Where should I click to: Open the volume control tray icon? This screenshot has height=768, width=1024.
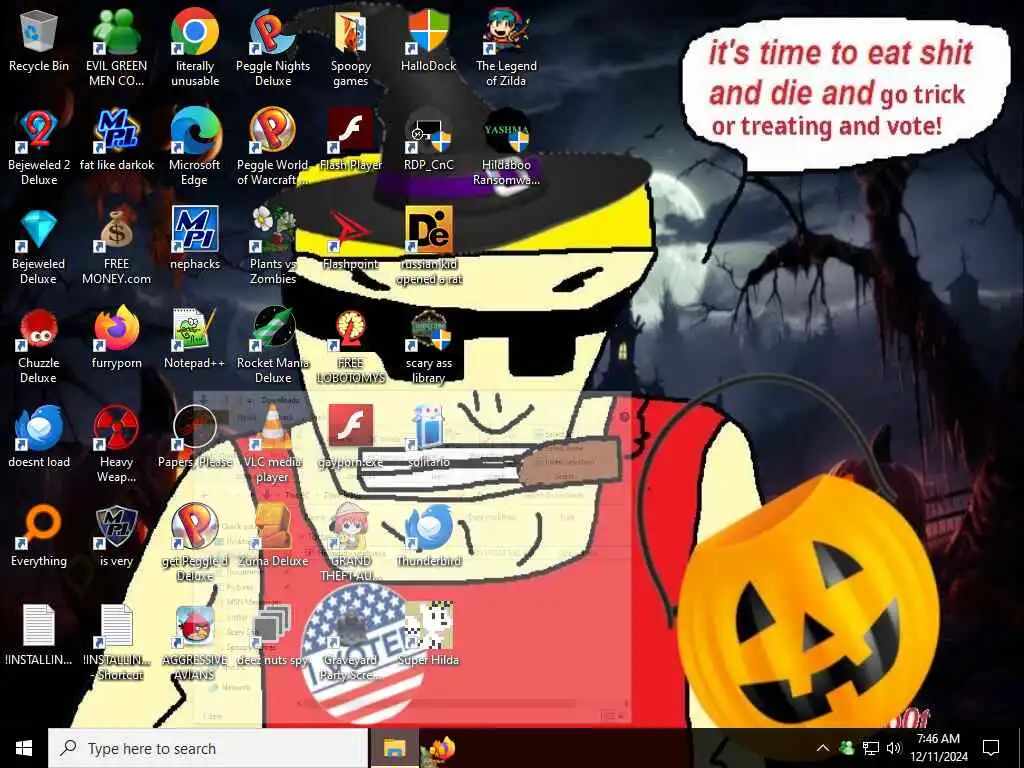[x=894, y=748]
